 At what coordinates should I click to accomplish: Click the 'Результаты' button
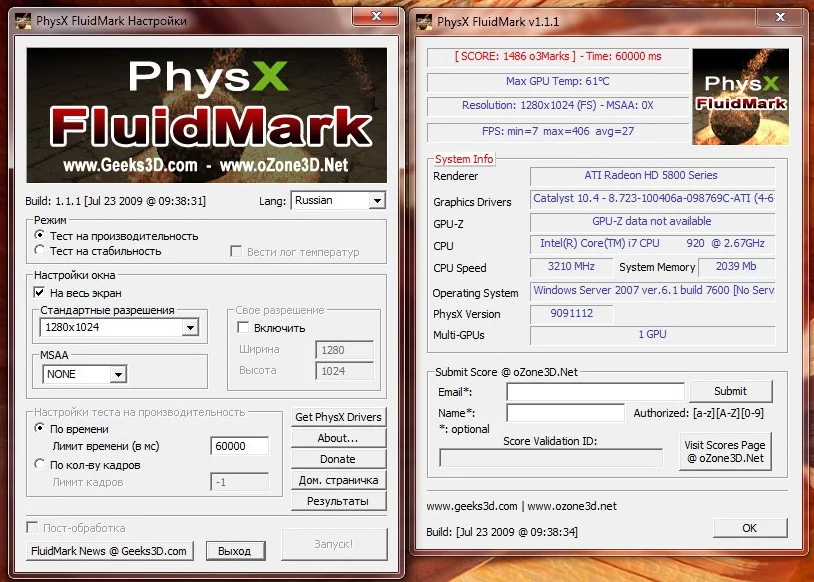(x=338, y=501)
